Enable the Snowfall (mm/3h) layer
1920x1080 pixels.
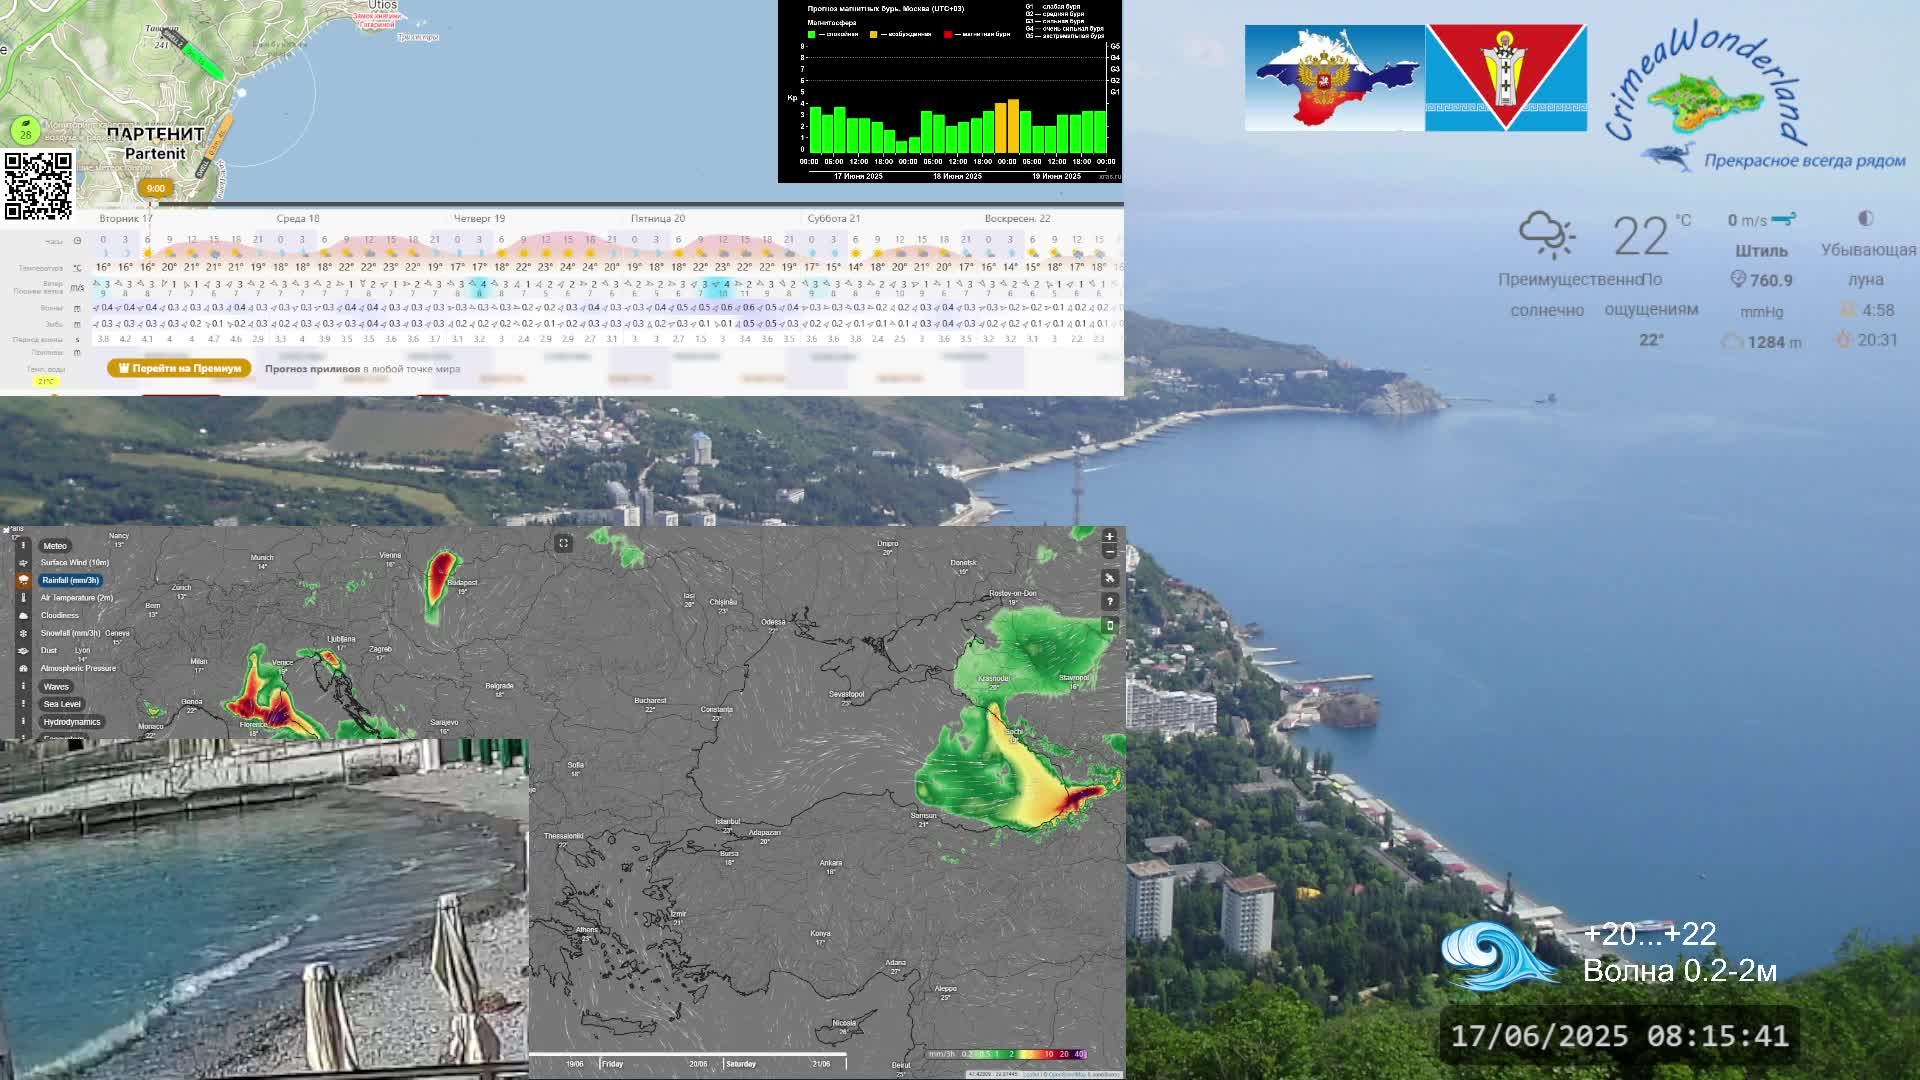[x=71, y=633]
